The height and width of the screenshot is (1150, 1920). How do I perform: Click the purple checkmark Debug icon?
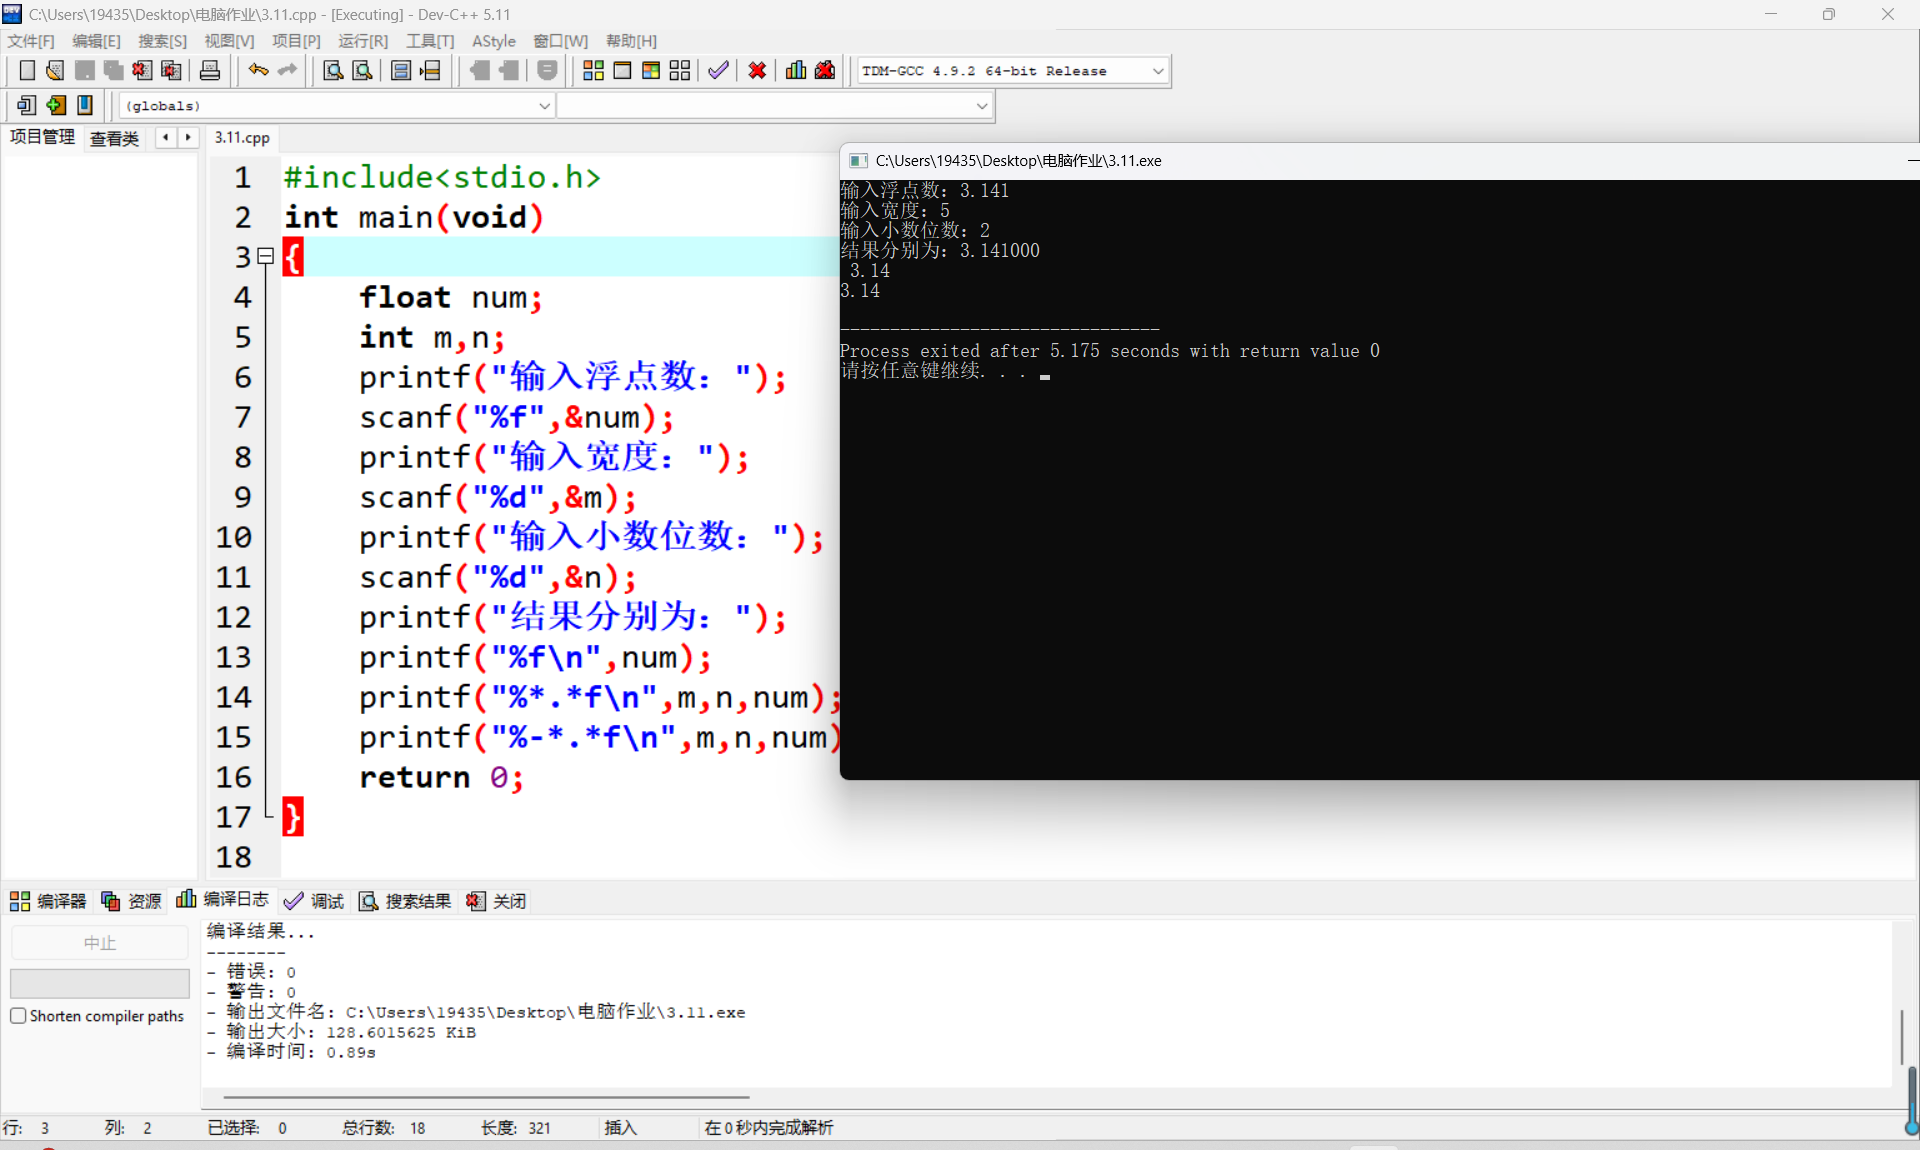click(x=718, y=70)
